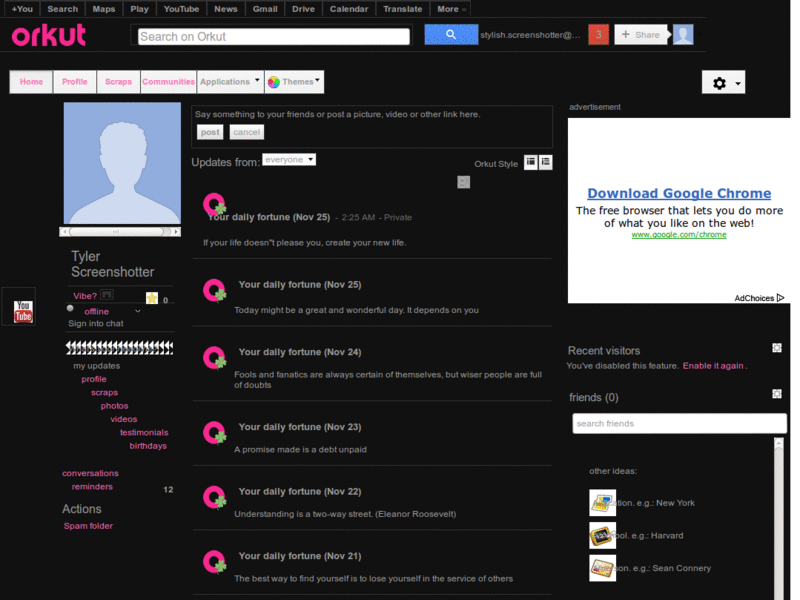Open the Applications dropdown
The width and height of the screenshot is (800, 600).
[231, 82]
